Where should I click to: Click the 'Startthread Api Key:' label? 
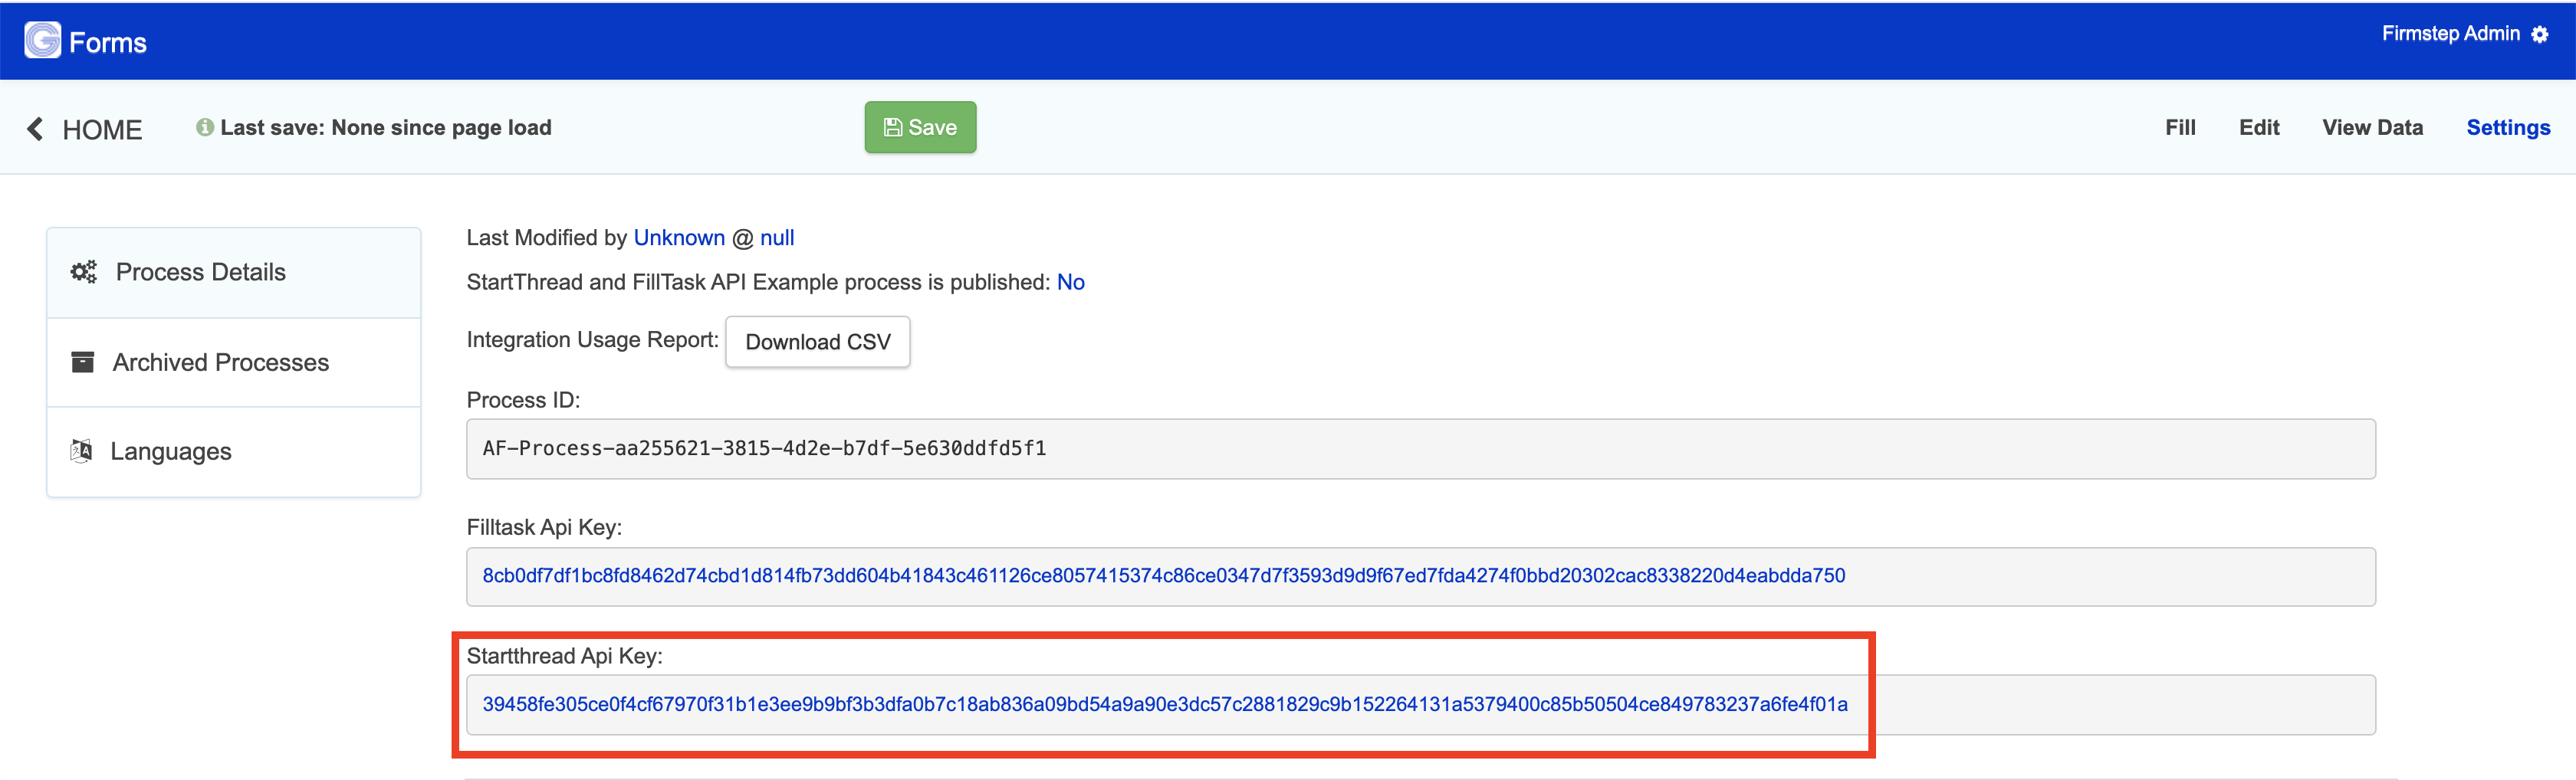click(564, 656)
